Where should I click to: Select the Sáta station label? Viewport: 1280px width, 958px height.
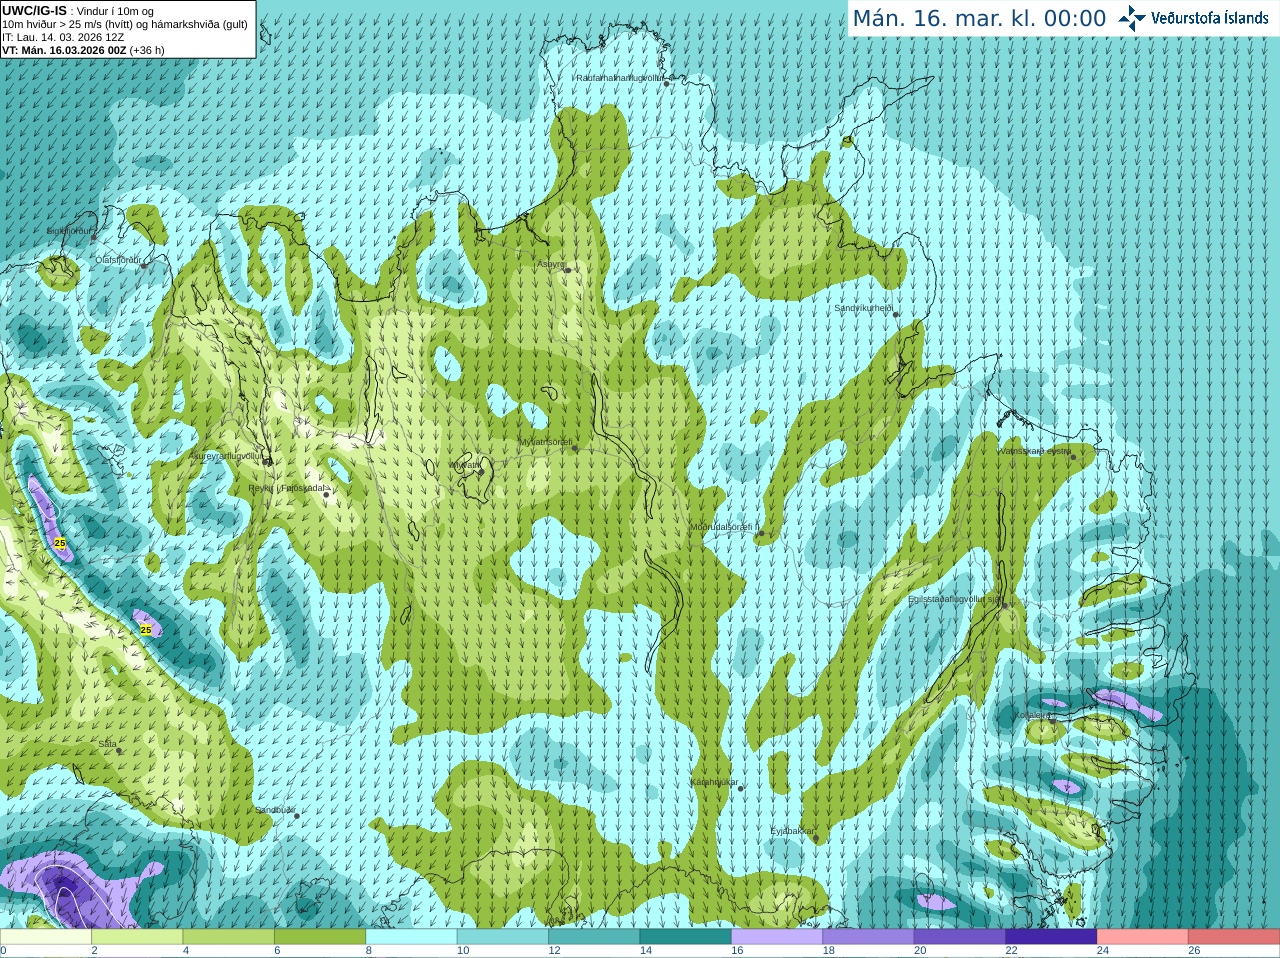pos(108,744)
